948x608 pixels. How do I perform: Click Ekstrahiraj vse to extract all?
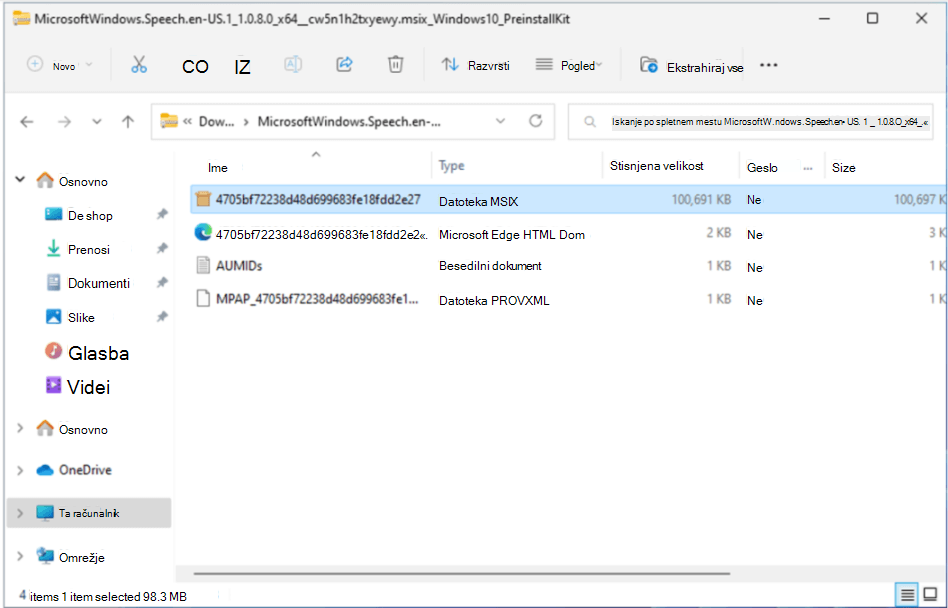tap(692, 66)
